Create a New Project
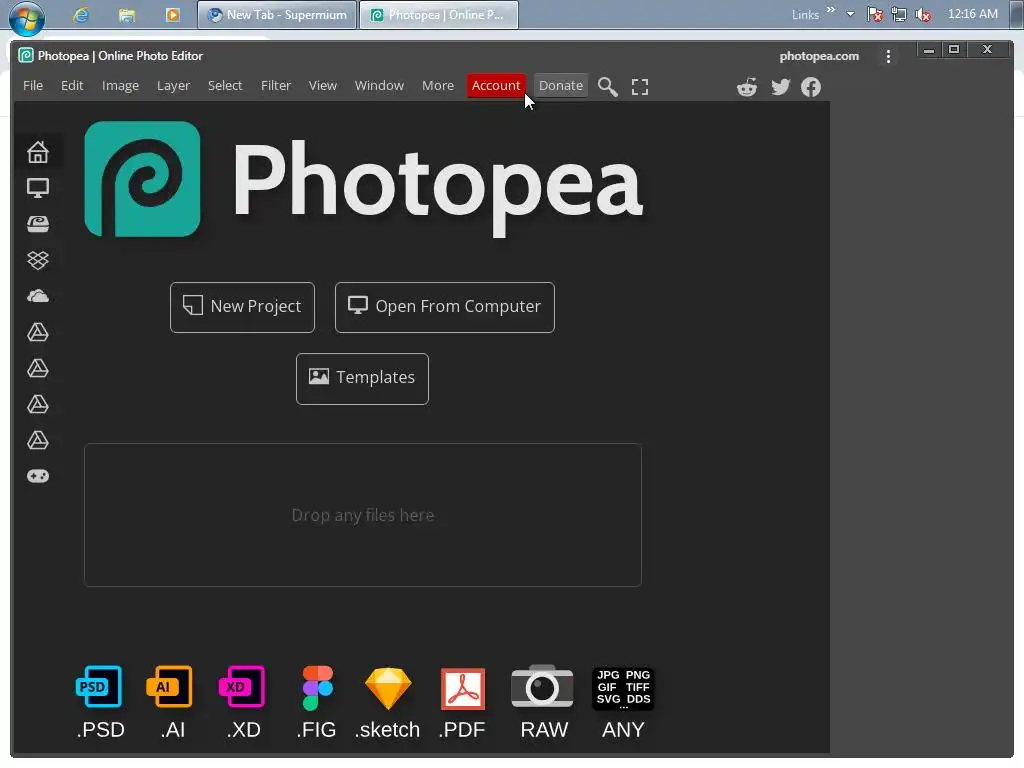The image size is (1024, 768). point(242,308)
